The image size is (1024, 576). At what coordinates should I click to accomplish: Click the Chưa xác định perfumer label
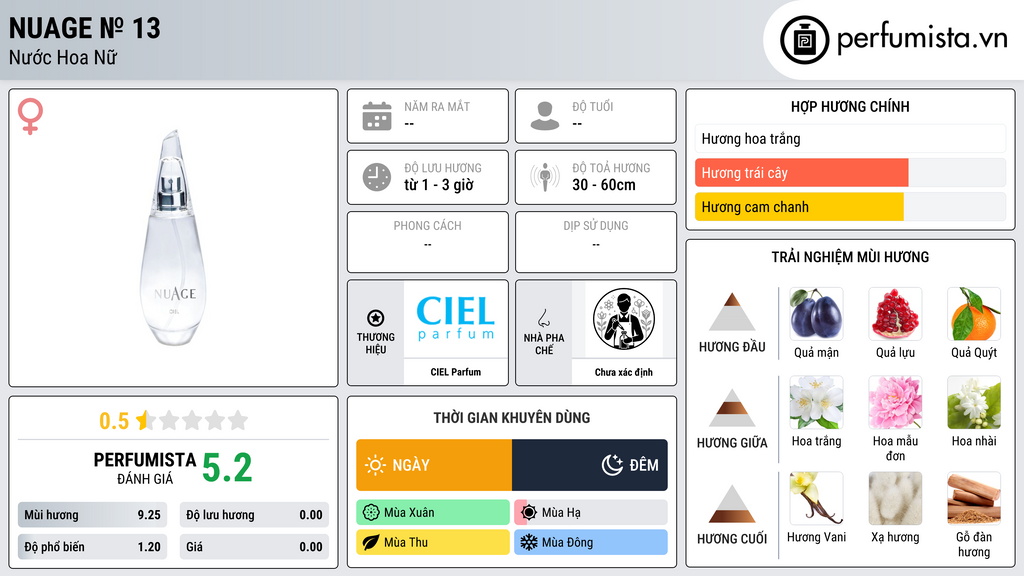click(624, 372)
